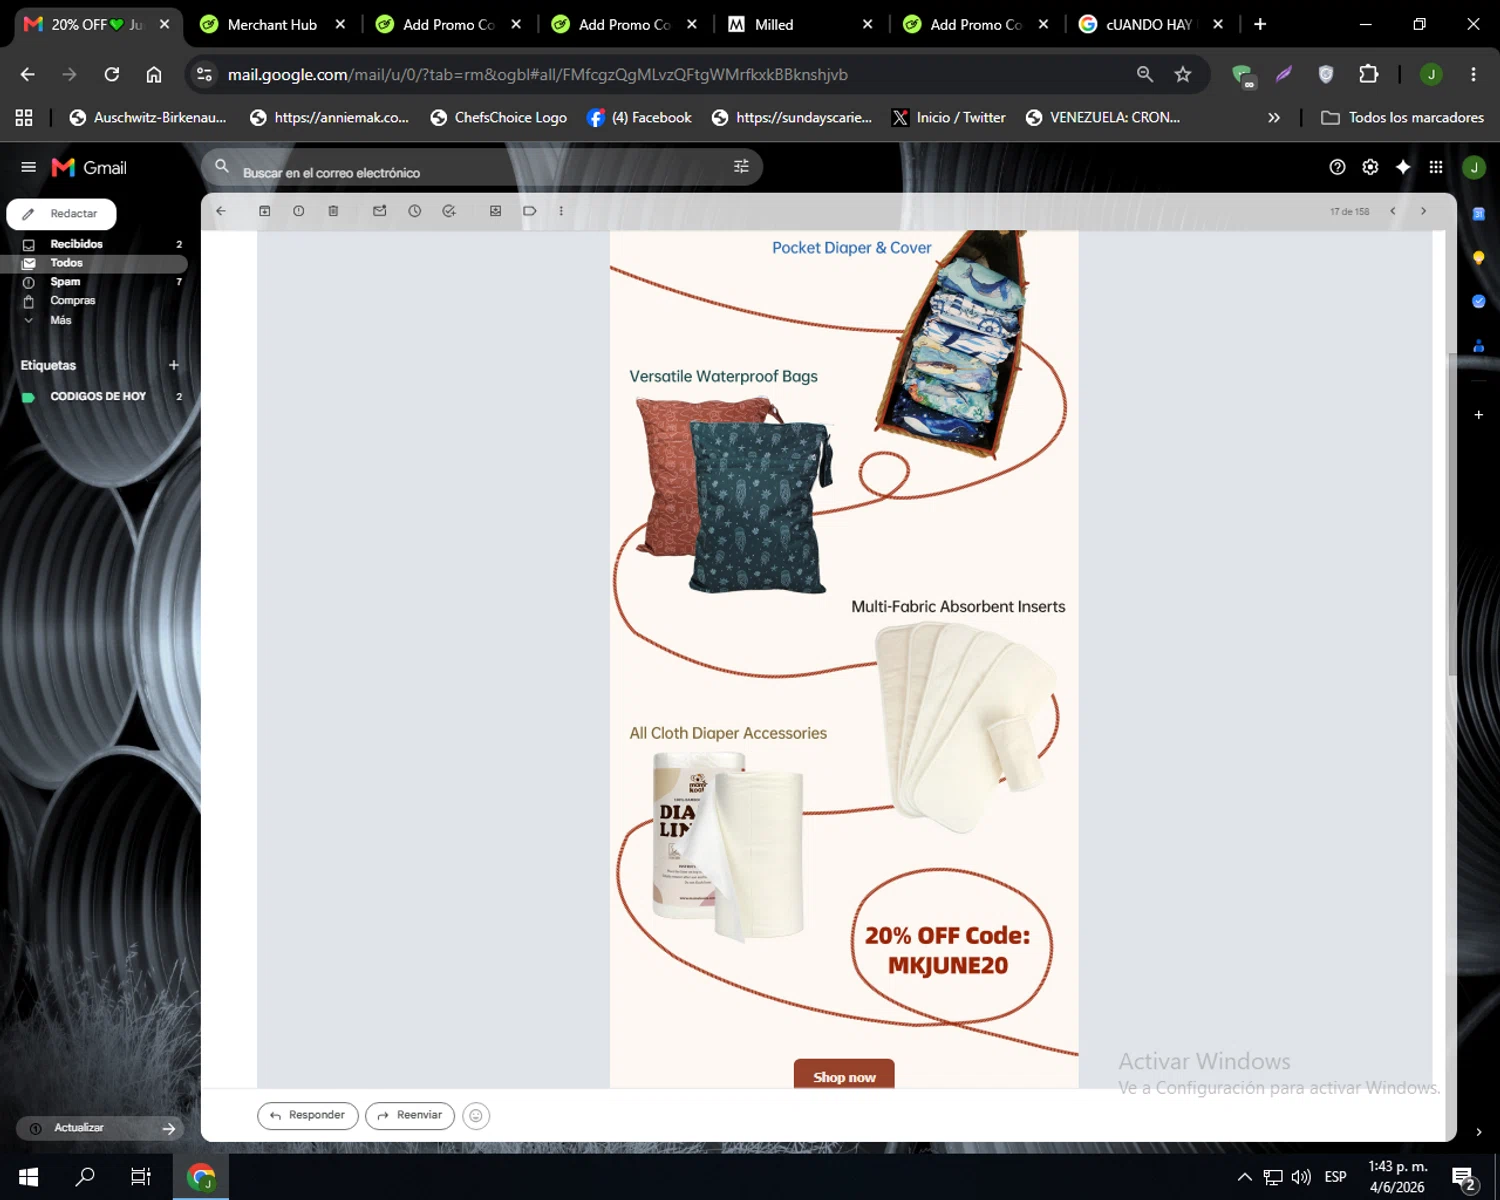1500x1200 pixels.
Task: Mark the email as unread
Action: [380, 211]
